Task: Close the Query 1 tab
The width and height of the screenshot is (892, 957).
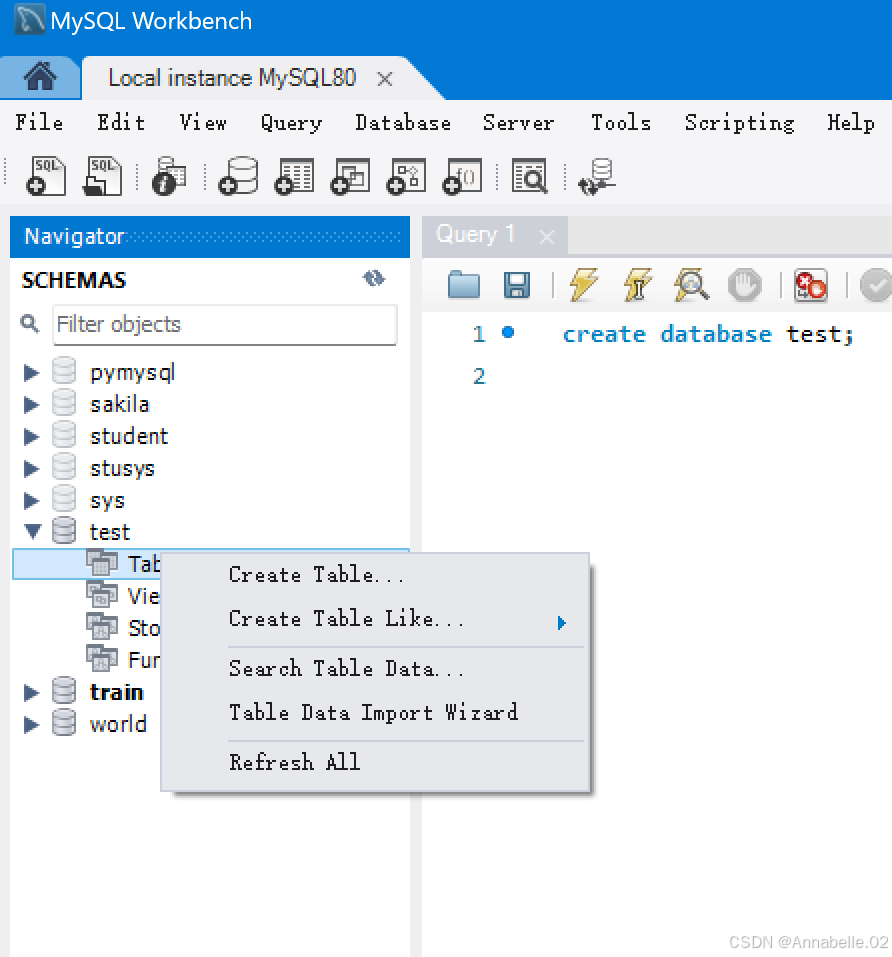Action: point(547,237)
